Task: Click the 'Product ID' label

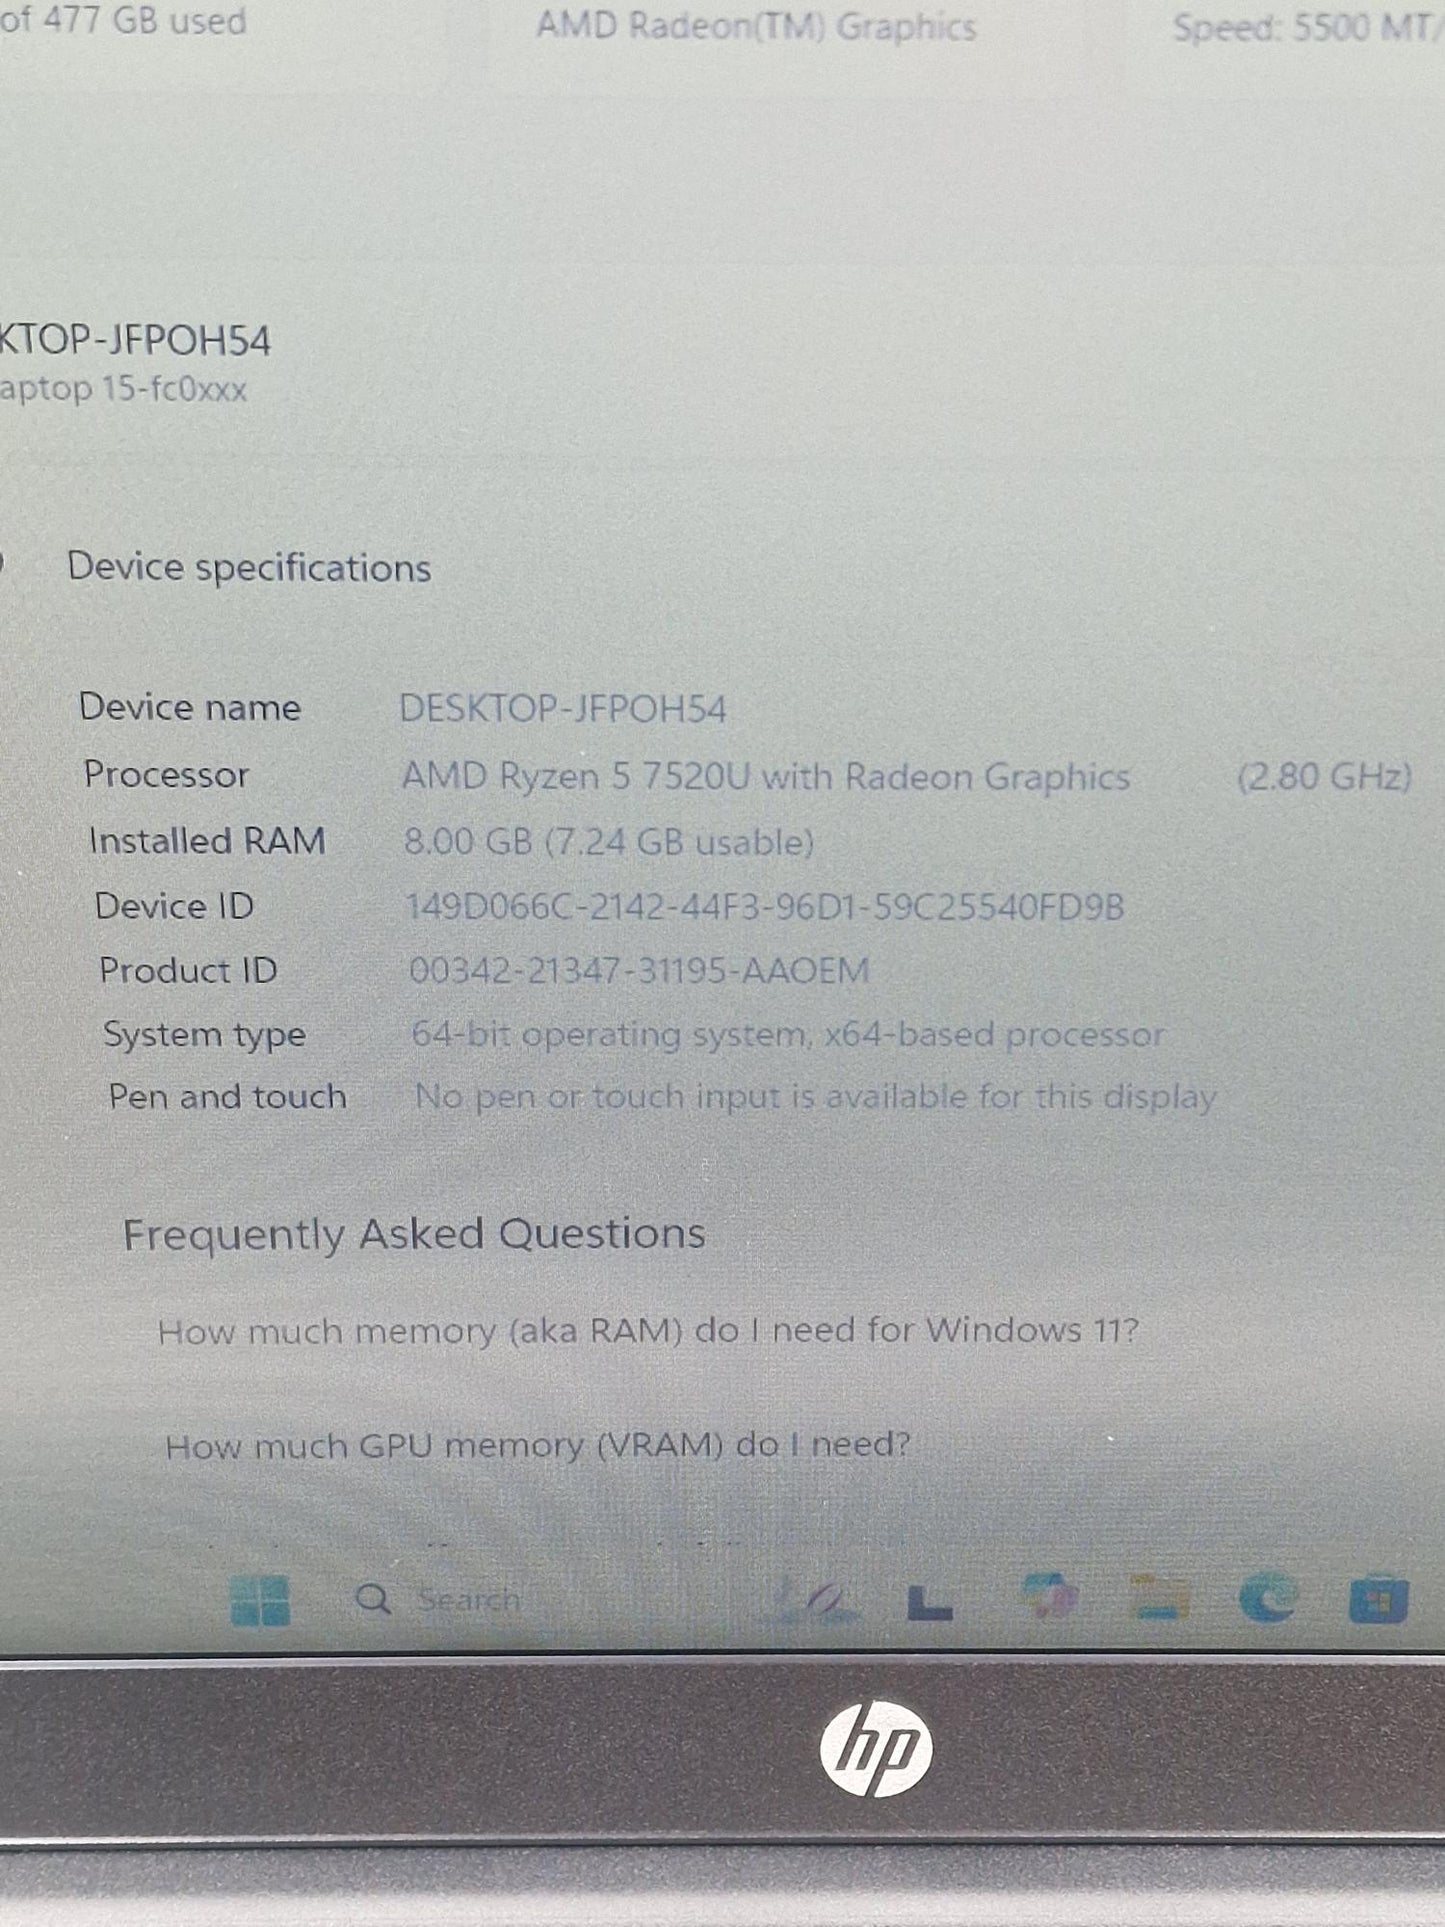Action: click(x=188, y=970)
